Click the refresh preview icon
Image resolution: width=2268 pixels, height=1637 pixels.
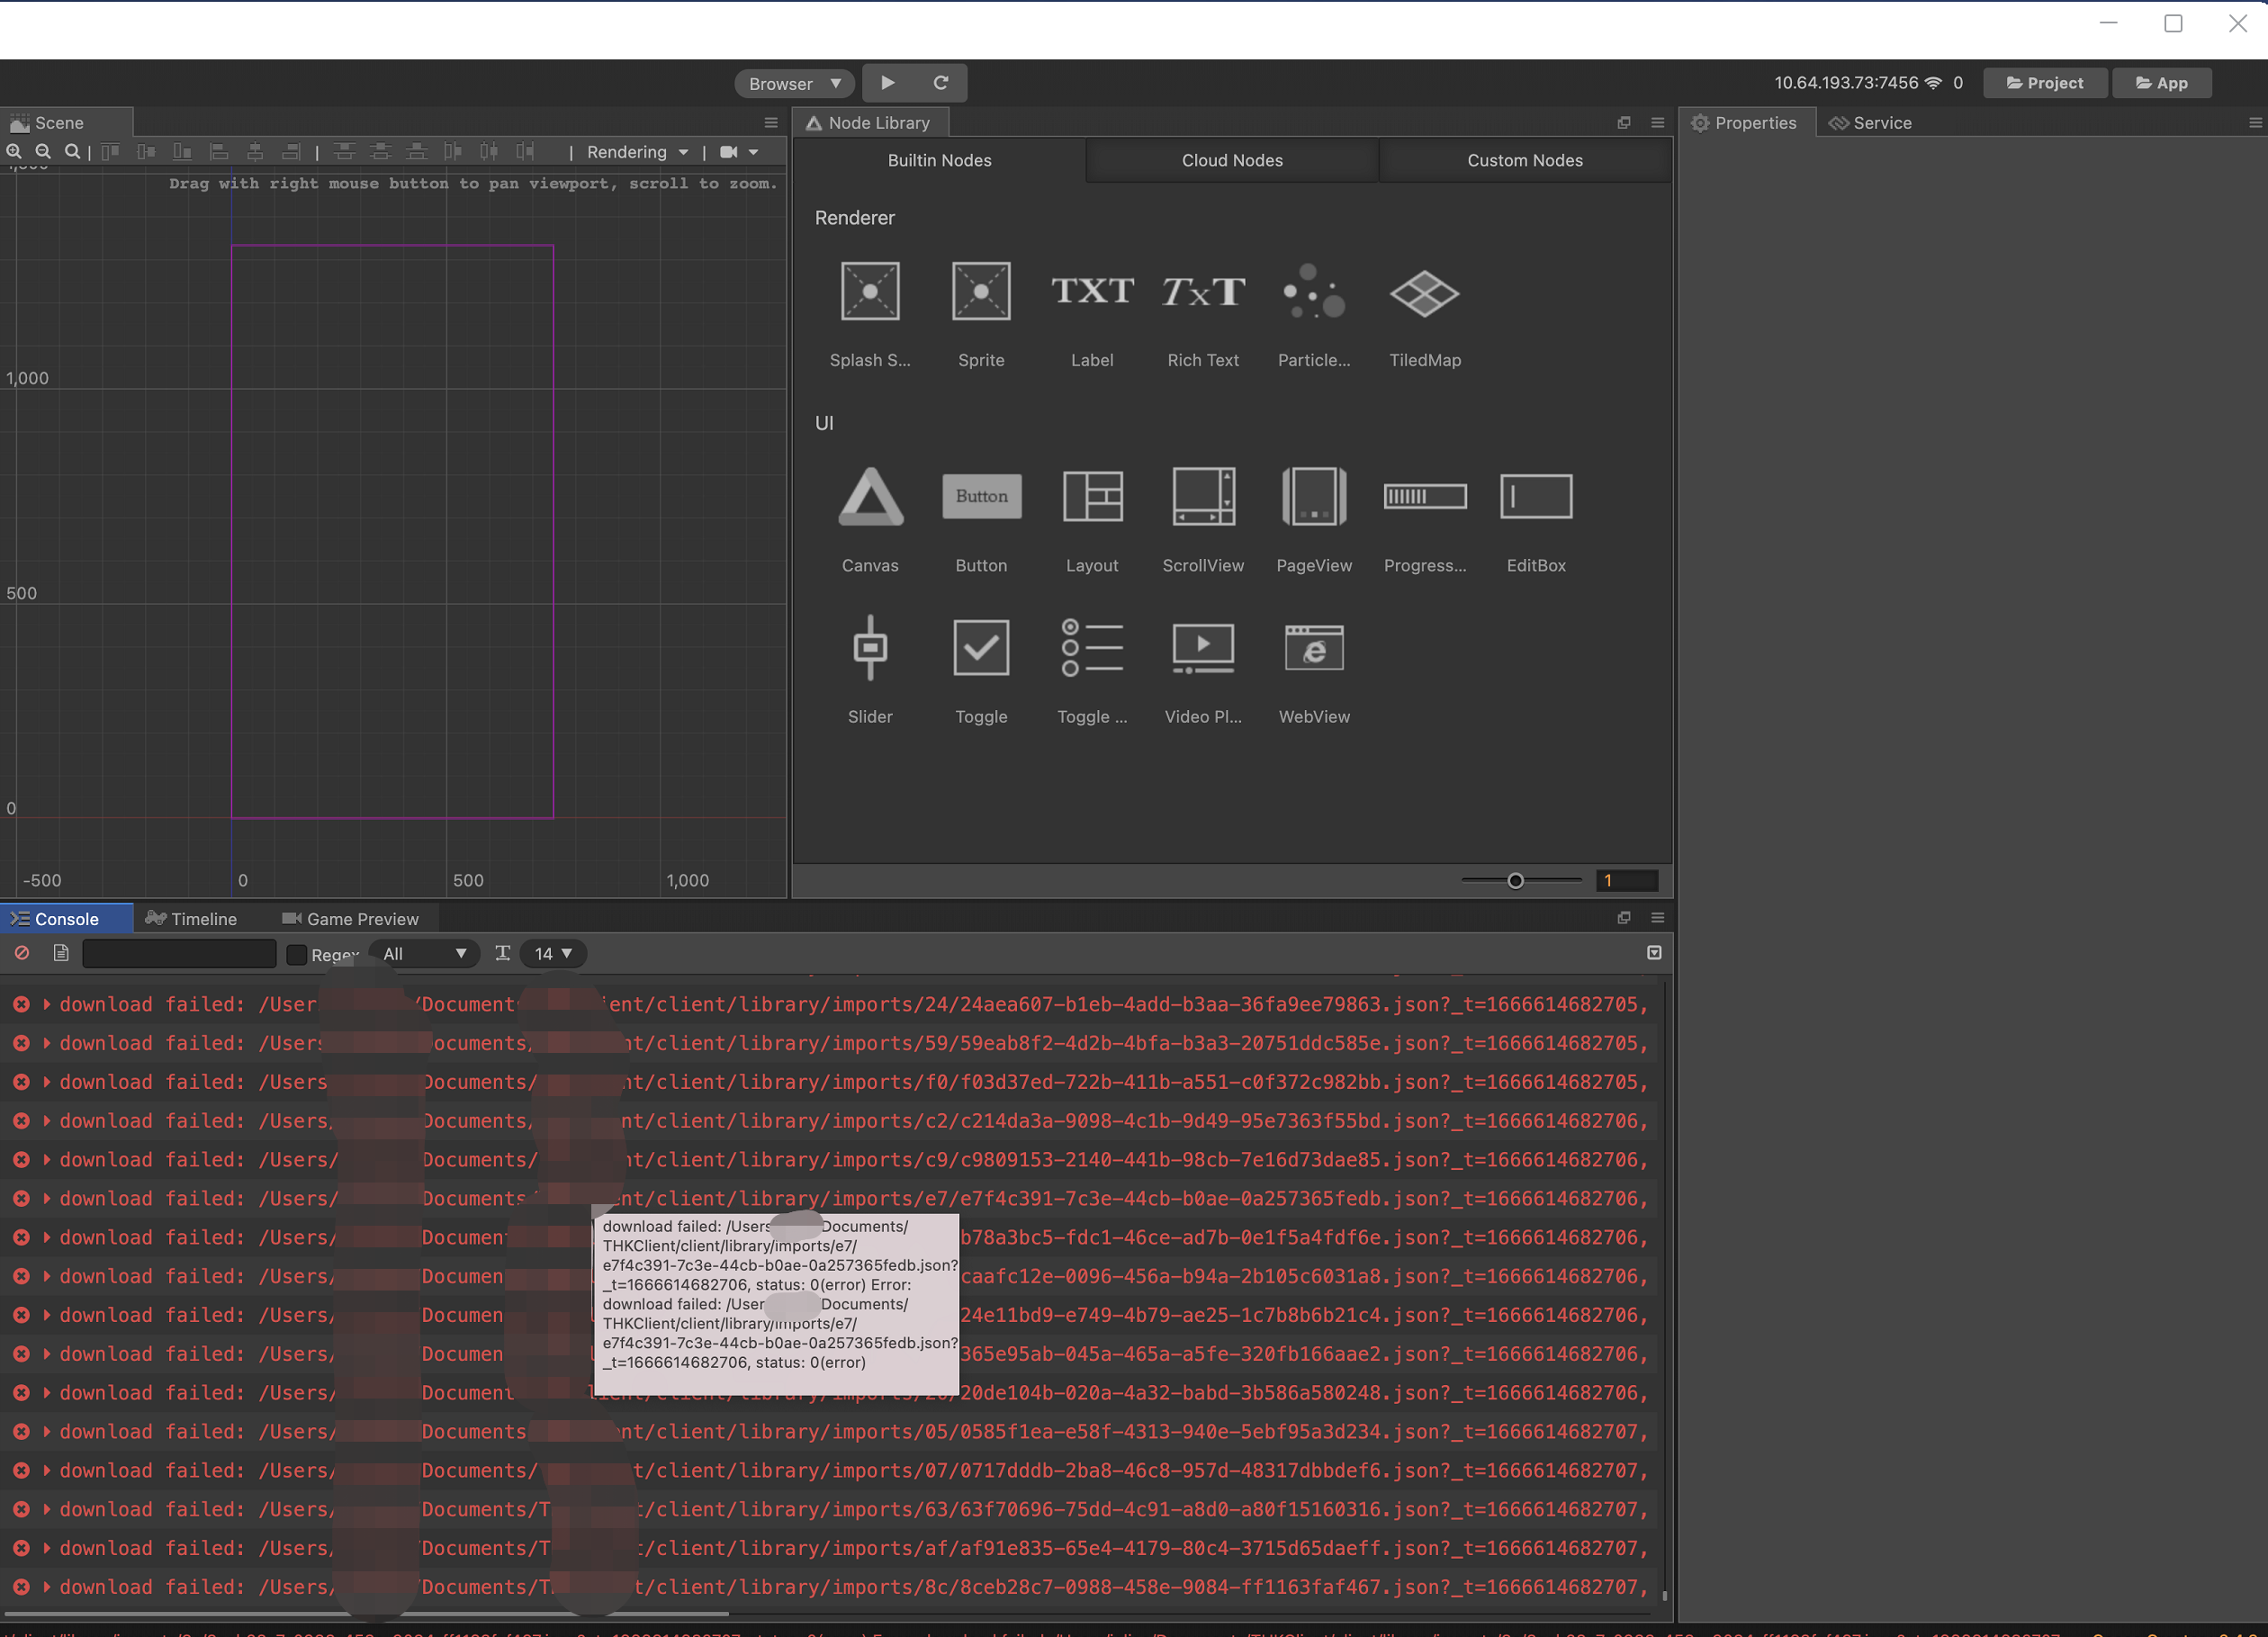coord(940,83)
